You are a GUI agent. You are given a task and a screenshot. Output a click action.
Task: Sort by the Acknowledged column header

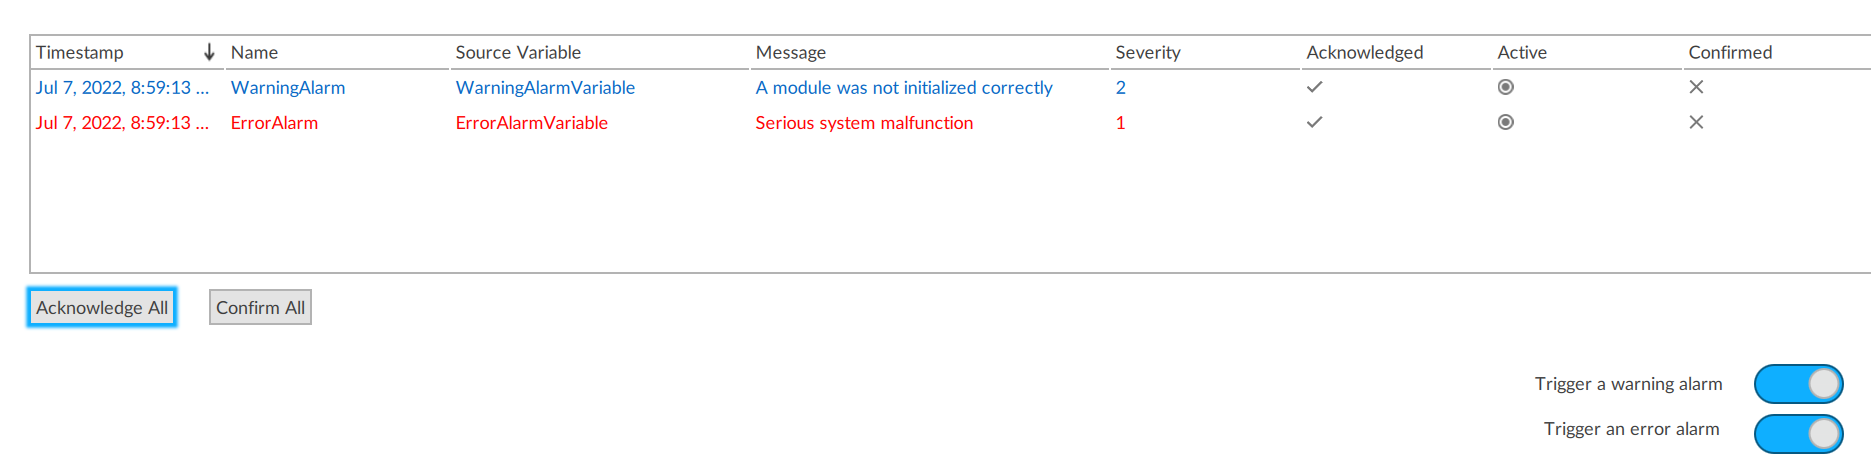1364,52
